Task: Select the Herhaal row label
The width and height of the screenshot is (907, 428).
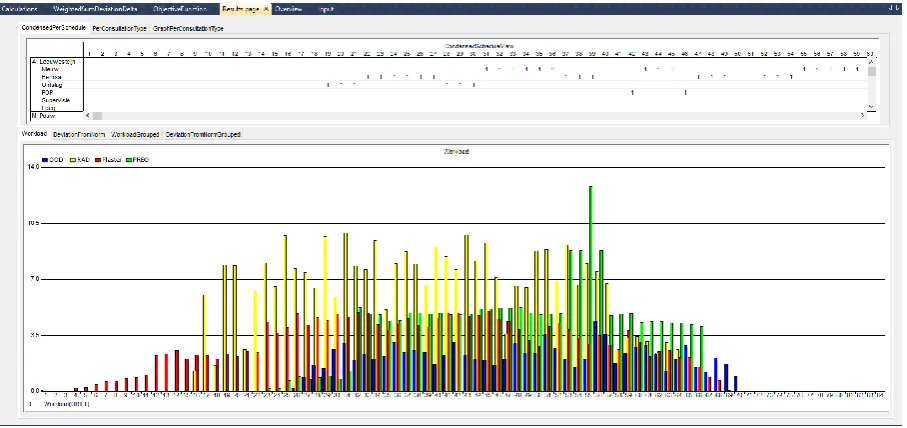Action: pos(51,76)
